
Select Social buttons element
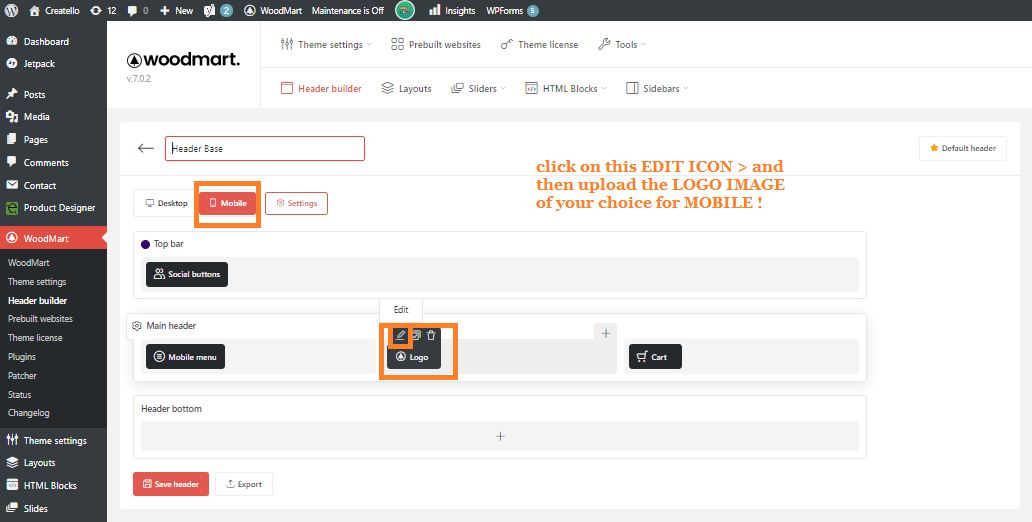pos(187,274)
